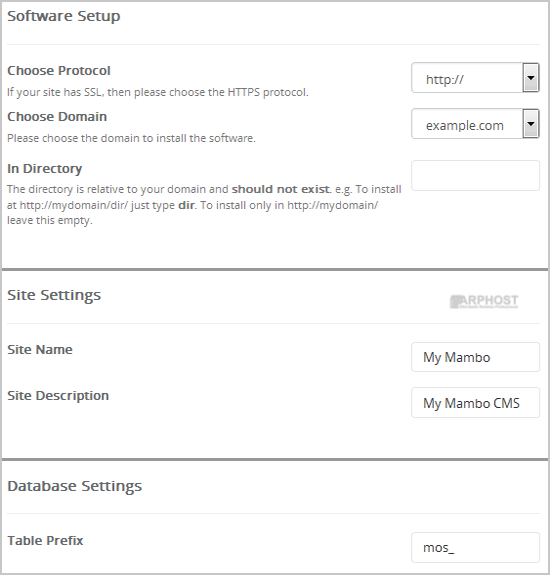Screen dimensions: 550x575
Task: Click the Choose Protocol label
Action: 59,70
